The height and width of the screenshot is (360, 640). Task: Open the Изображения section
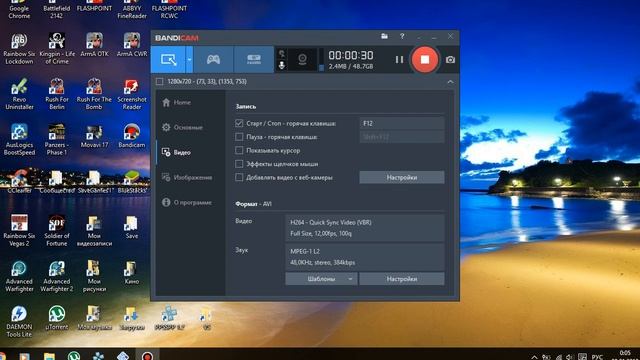tap(187, 177)
